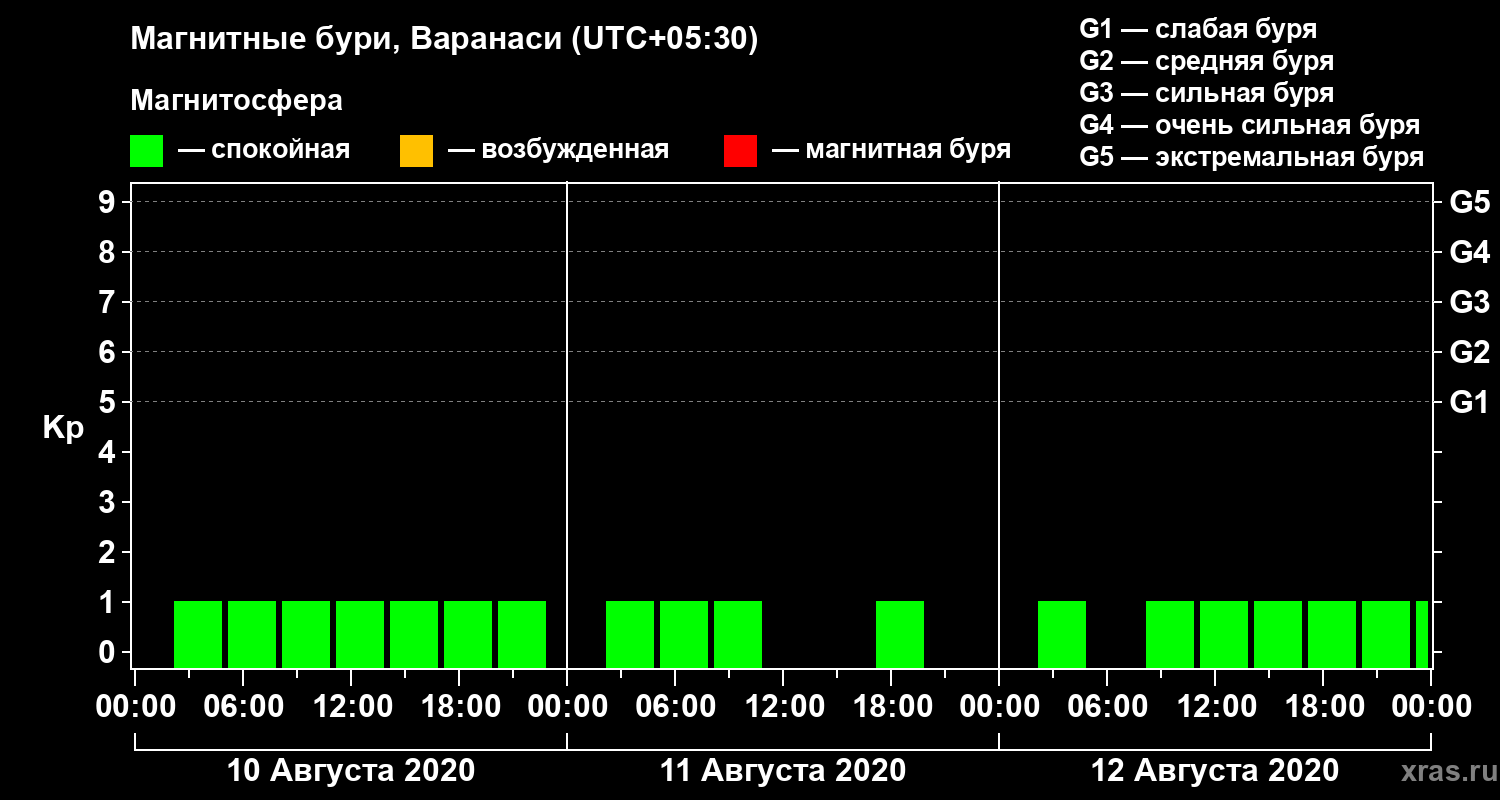Screen dimensions: 1500x800
Task: Click the 06:00 tick label for 10 August
Action: 243,707
